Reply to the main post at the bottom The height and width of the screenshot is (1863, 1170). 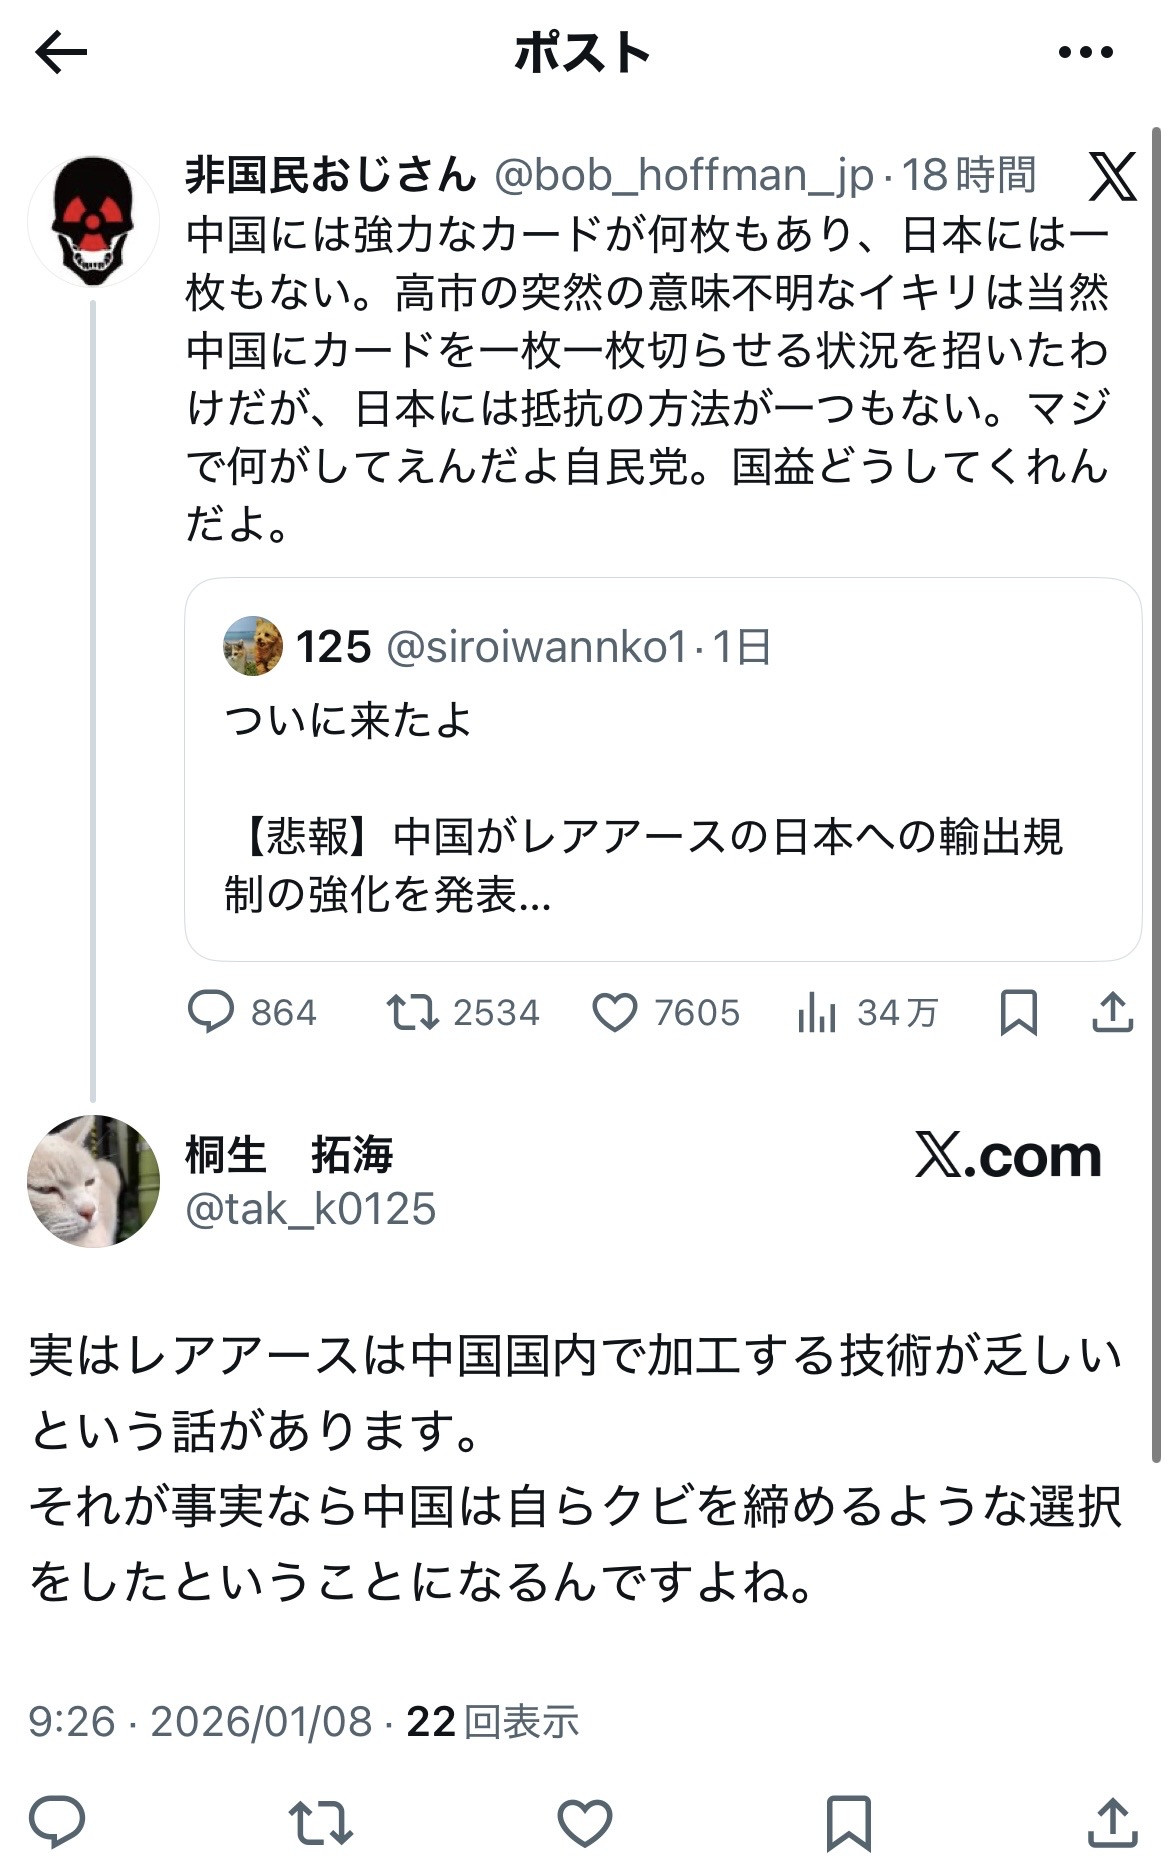(57, 1821)
